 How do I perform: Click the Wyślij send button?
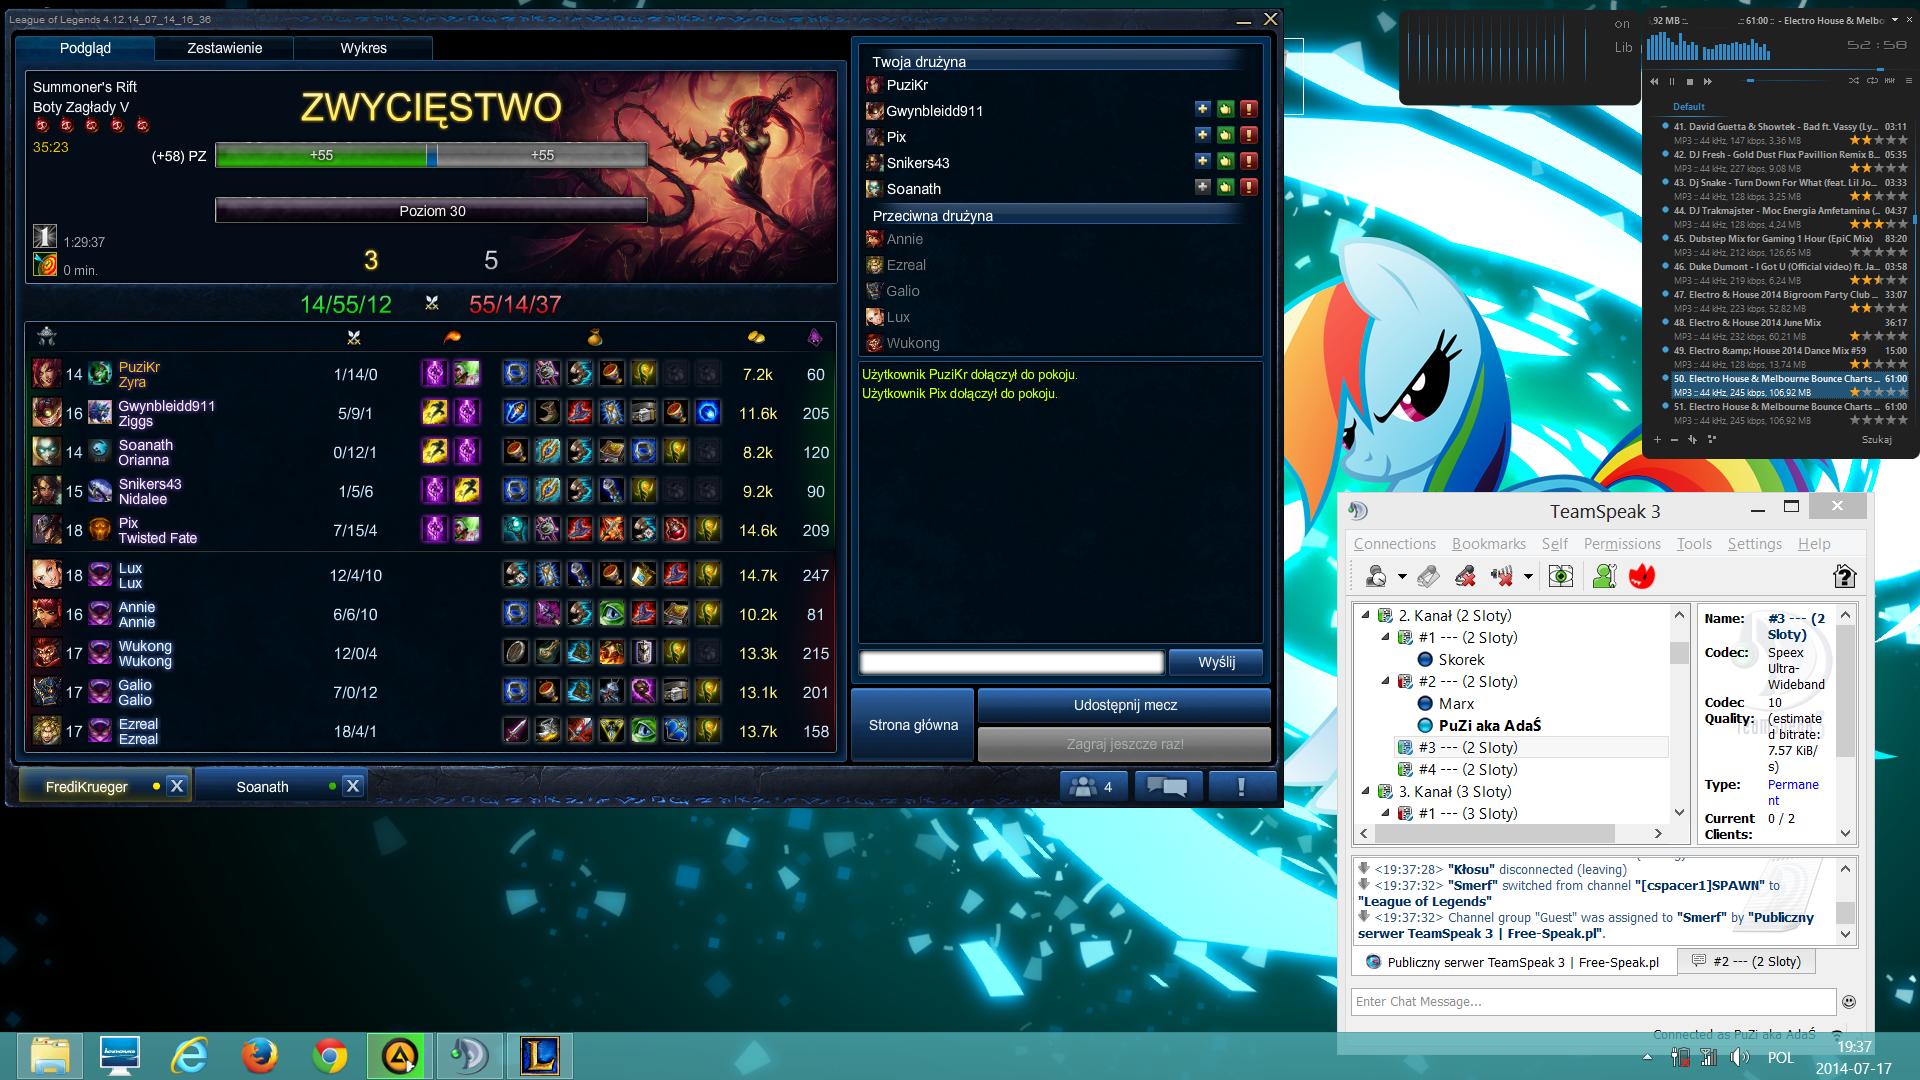(1216, 662)
